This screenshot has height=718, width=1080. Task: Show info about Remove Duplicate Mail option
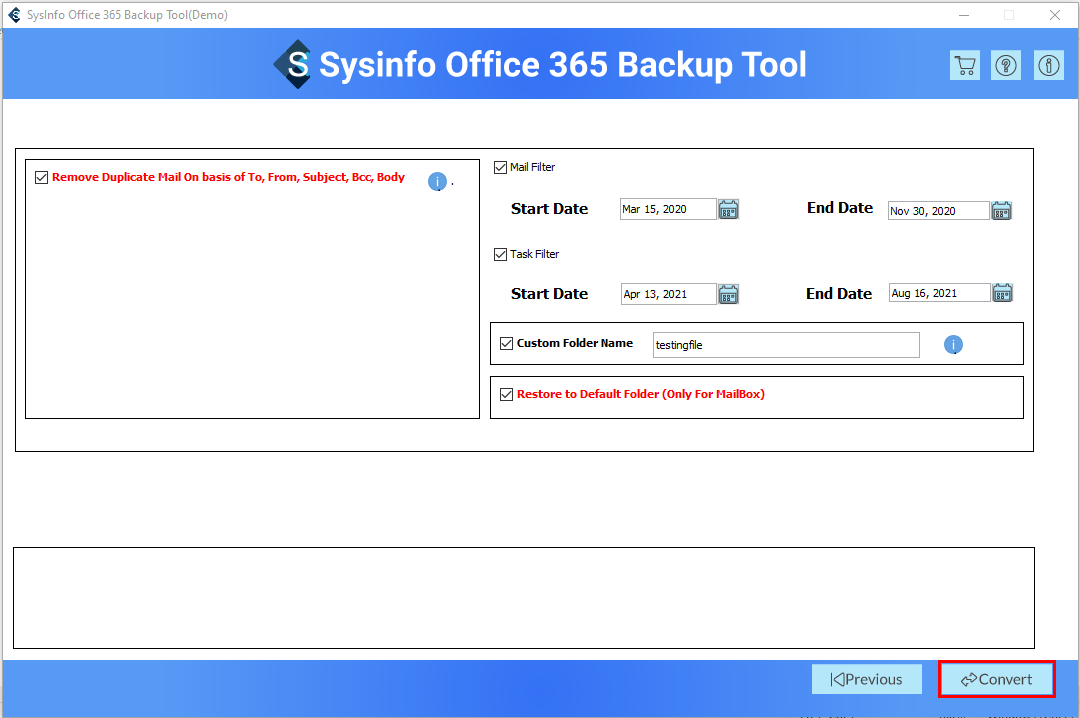[437, 181]
